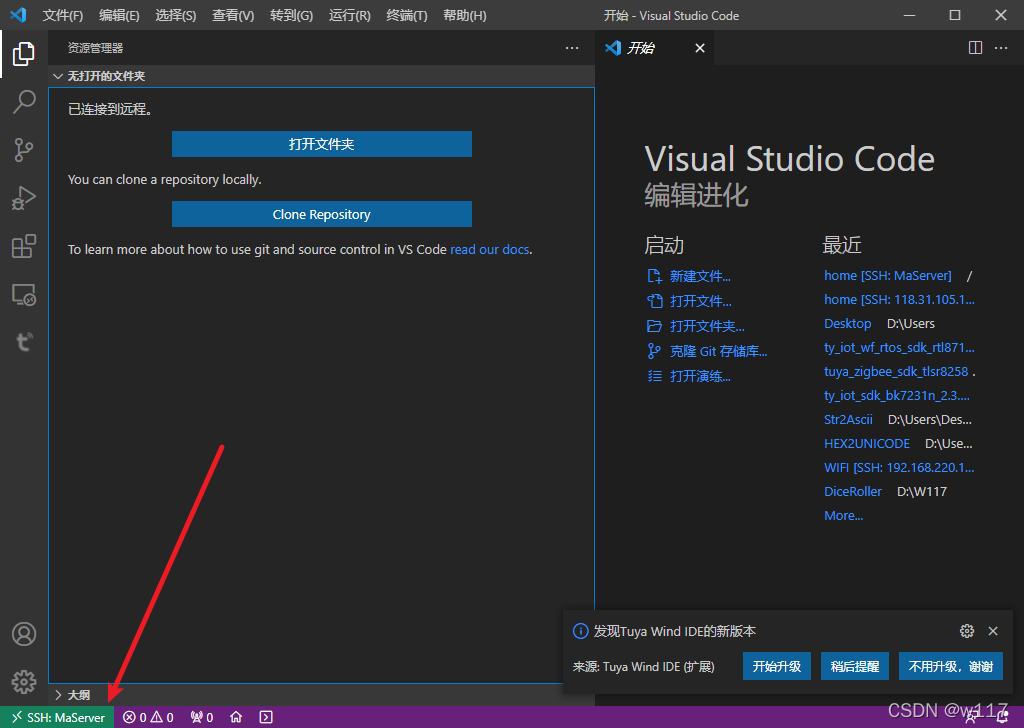The width and height of the screenshot is (1024, 728).
Task: Open recent tuya_zigbee_sdk_tlsr8258 project
Action: 896,372
